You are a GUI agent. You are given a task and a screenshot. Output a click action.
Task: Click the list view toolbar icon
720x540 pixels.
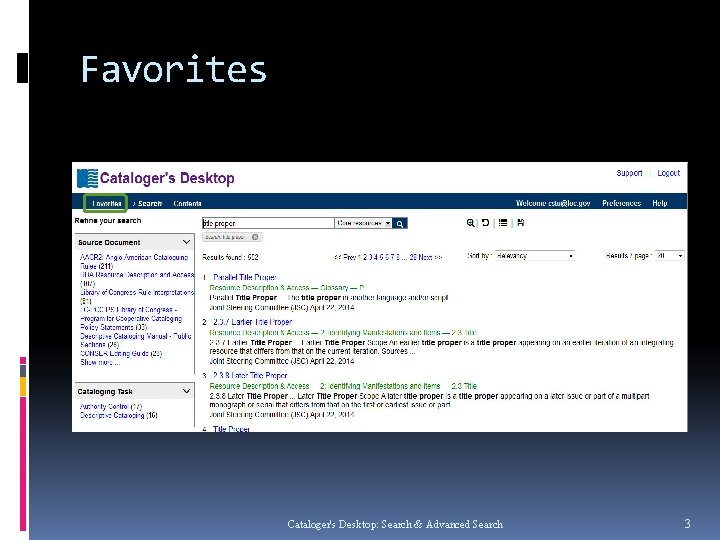point(503,223)
